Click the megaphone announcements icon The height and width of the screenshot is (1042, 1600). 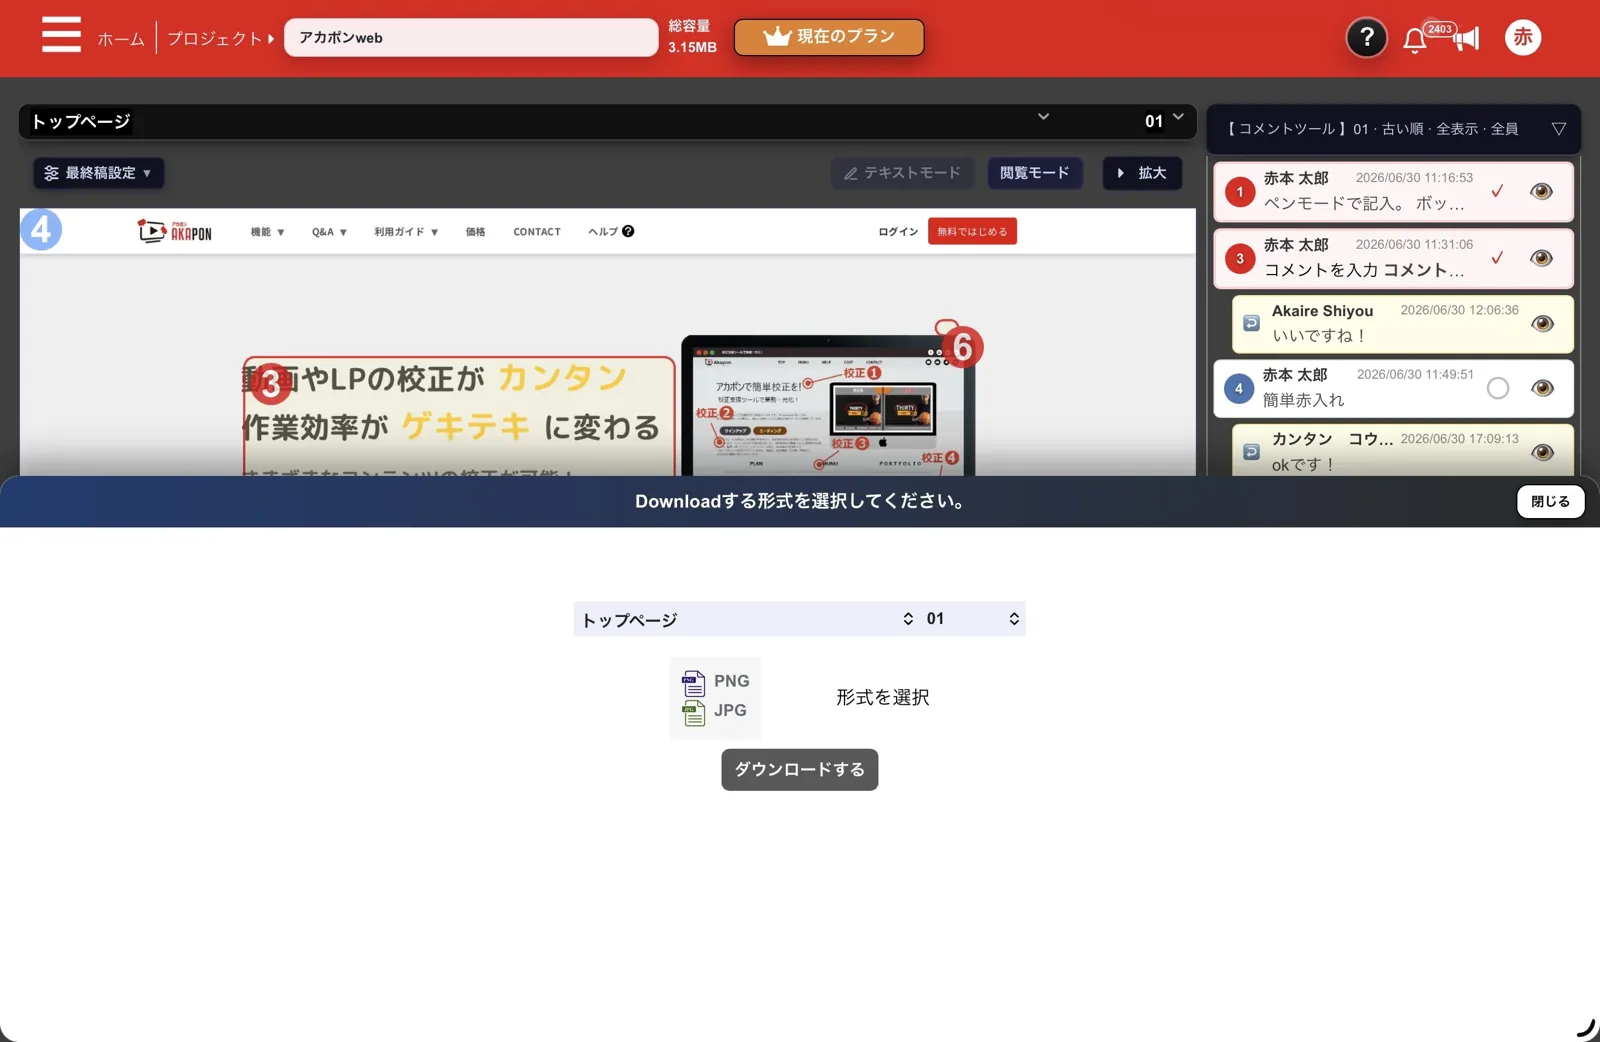pyautogui.click(x=1466, y=39)
